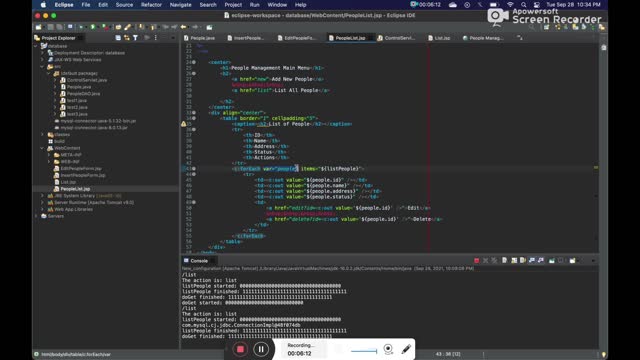Open the Refactor menu

click(151, 5)
